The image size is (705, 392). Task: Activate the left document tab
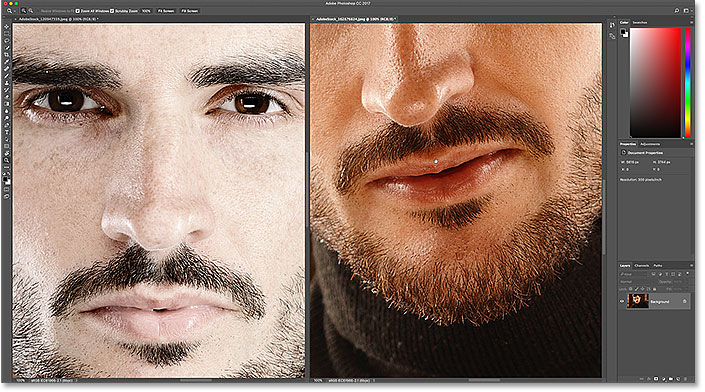[58, 19]
